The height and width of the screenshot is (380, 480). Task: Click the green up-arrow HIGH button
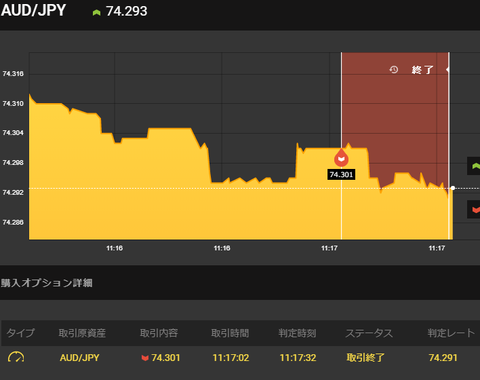tap(475, 166)
